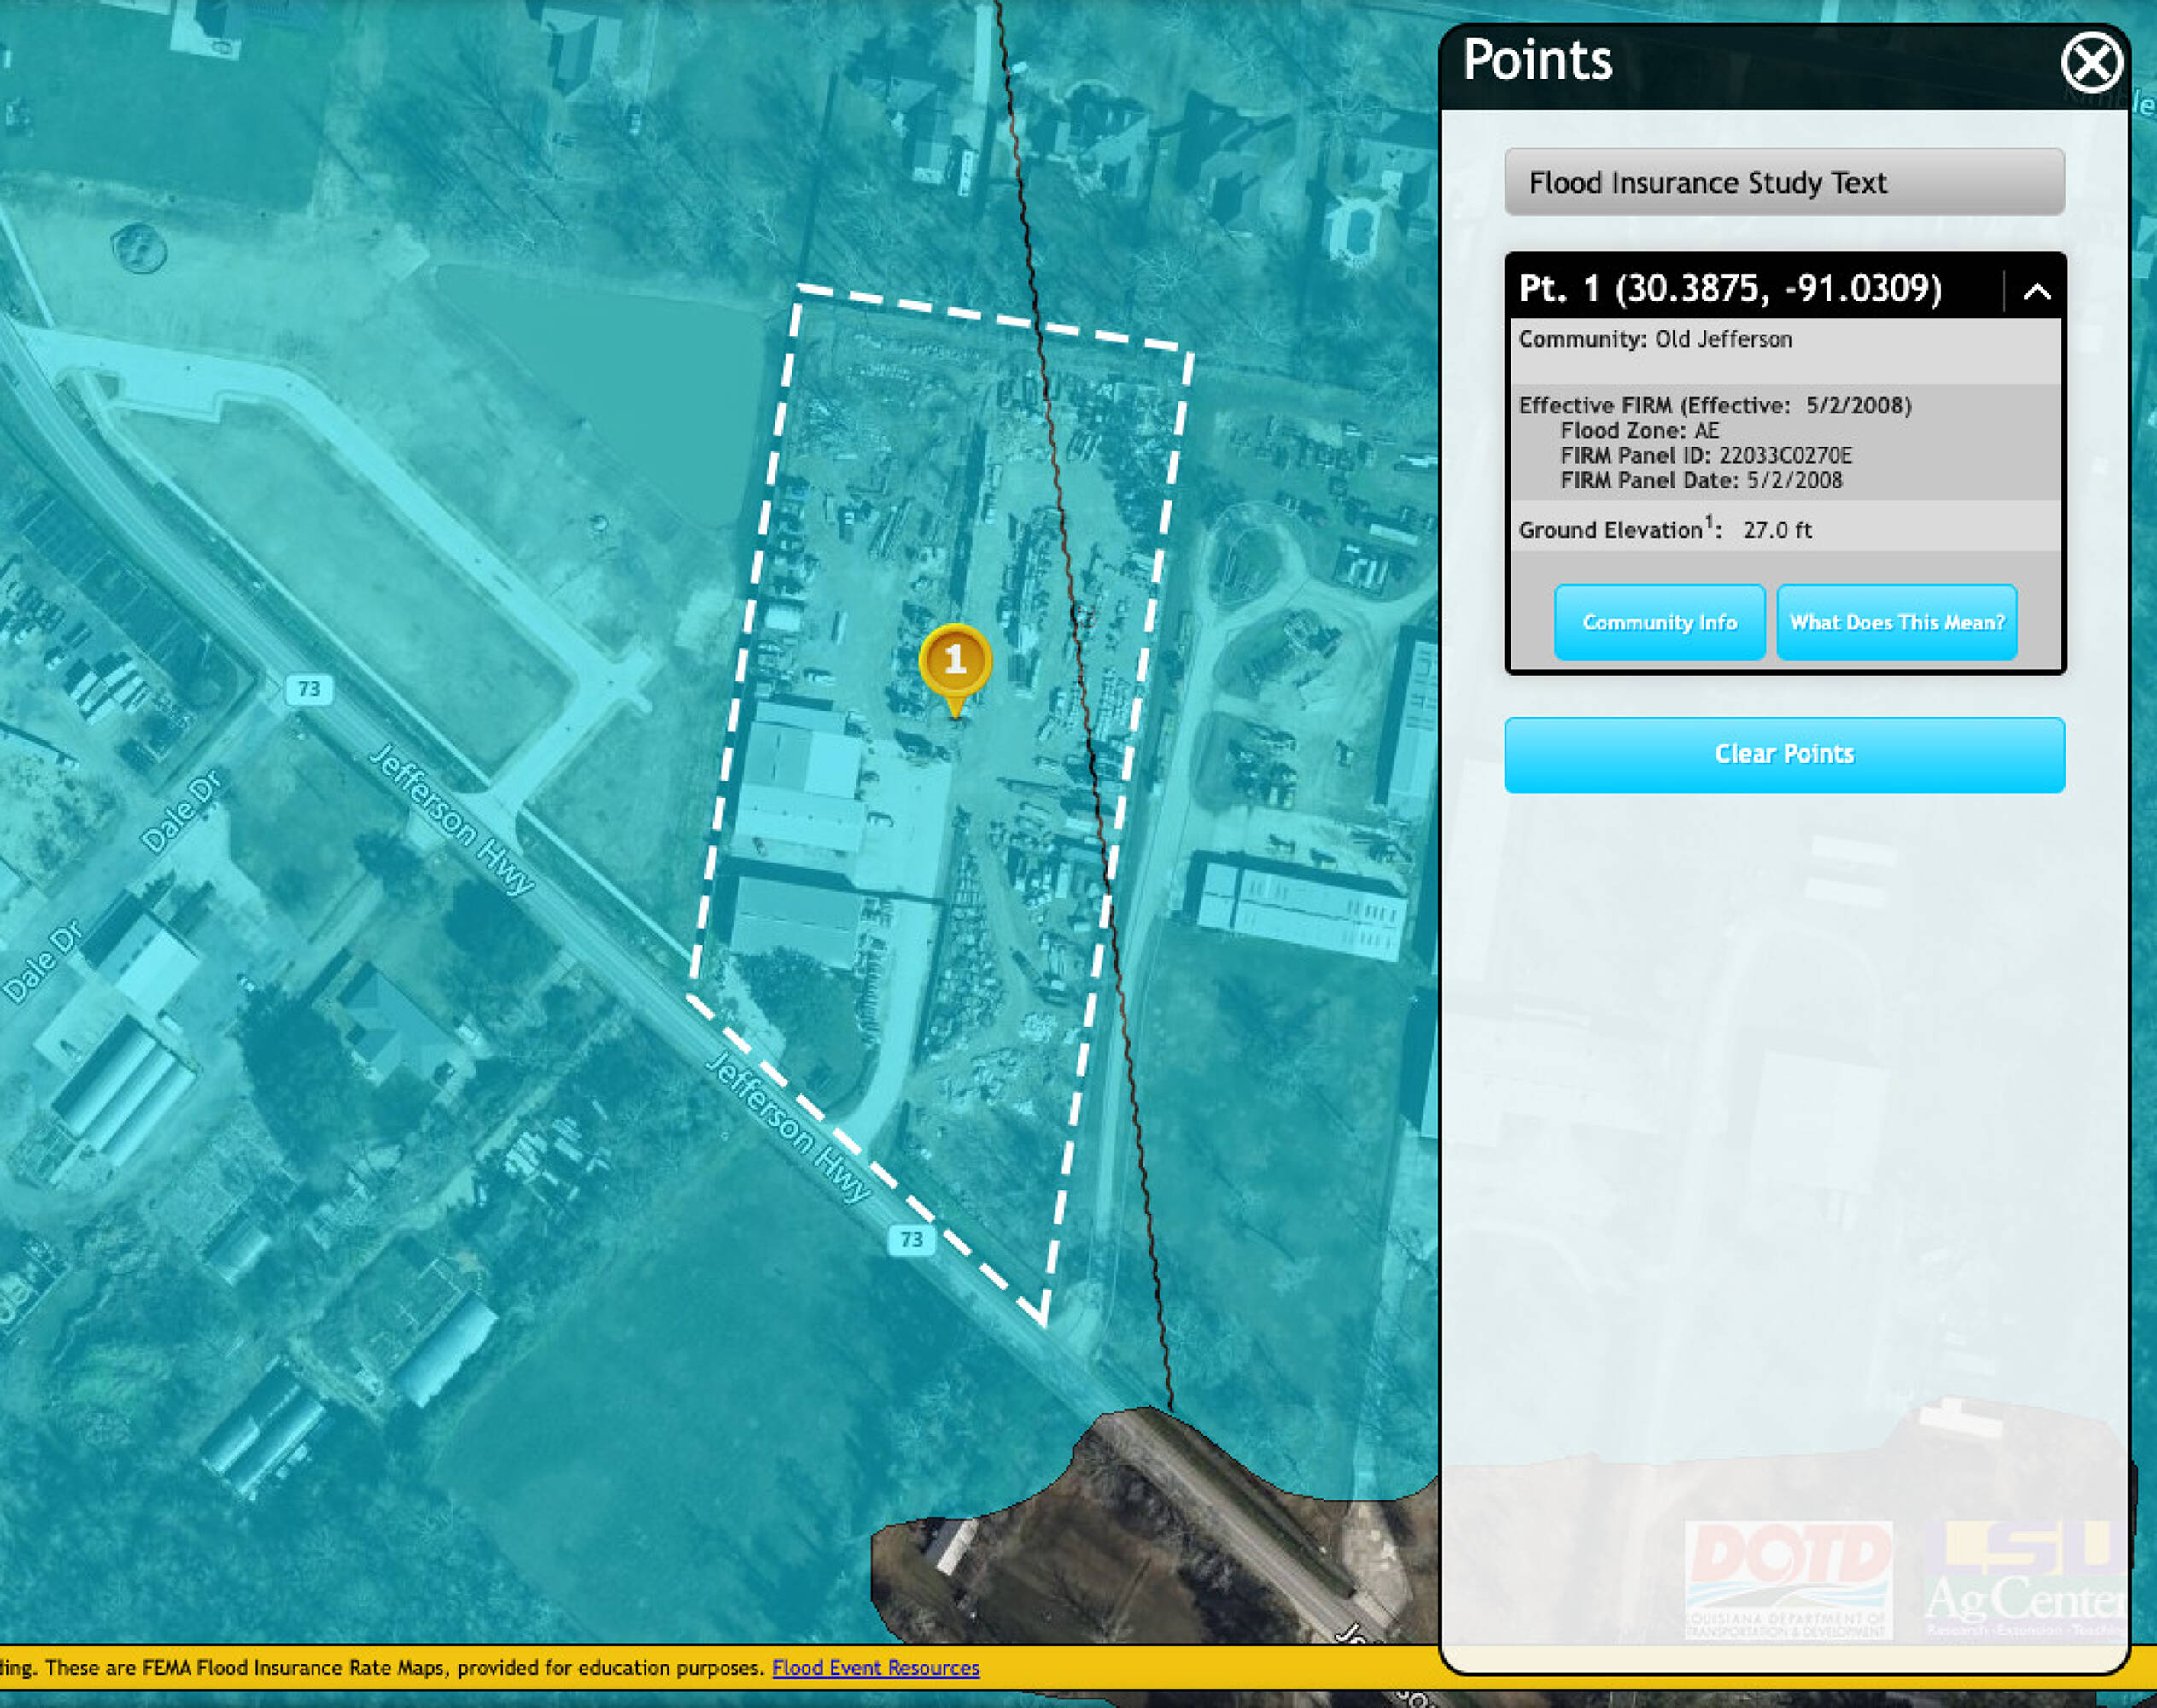Follow the Flood Event Resources link

click(x=875, y=1668)
